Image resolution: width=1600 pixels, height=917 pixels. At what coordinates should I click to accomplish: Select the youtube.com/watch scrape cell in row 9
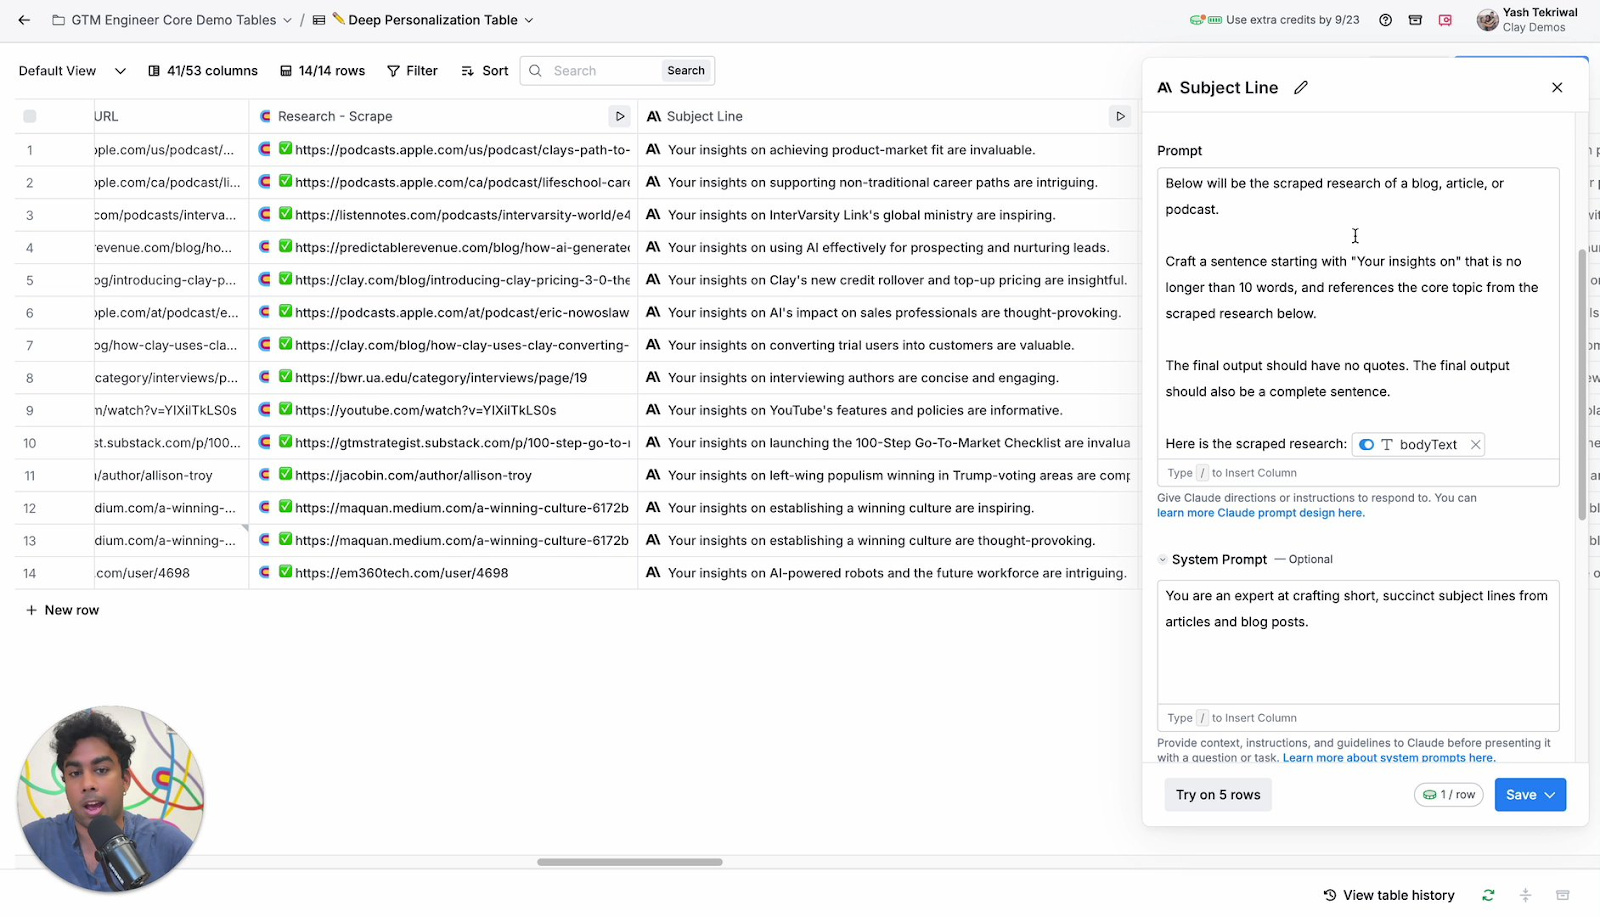(x=443, y=410)
